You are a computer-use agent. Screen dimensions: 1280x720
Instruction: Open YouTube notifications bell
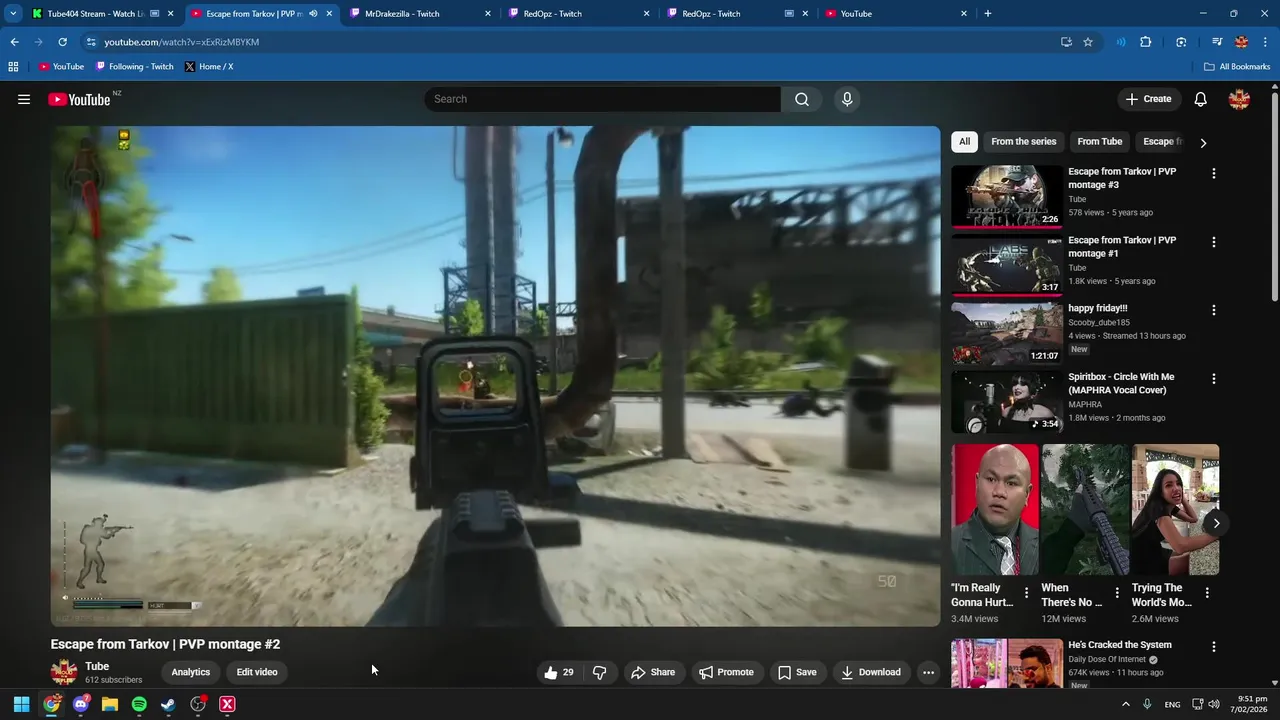(x=1201, y=99)
